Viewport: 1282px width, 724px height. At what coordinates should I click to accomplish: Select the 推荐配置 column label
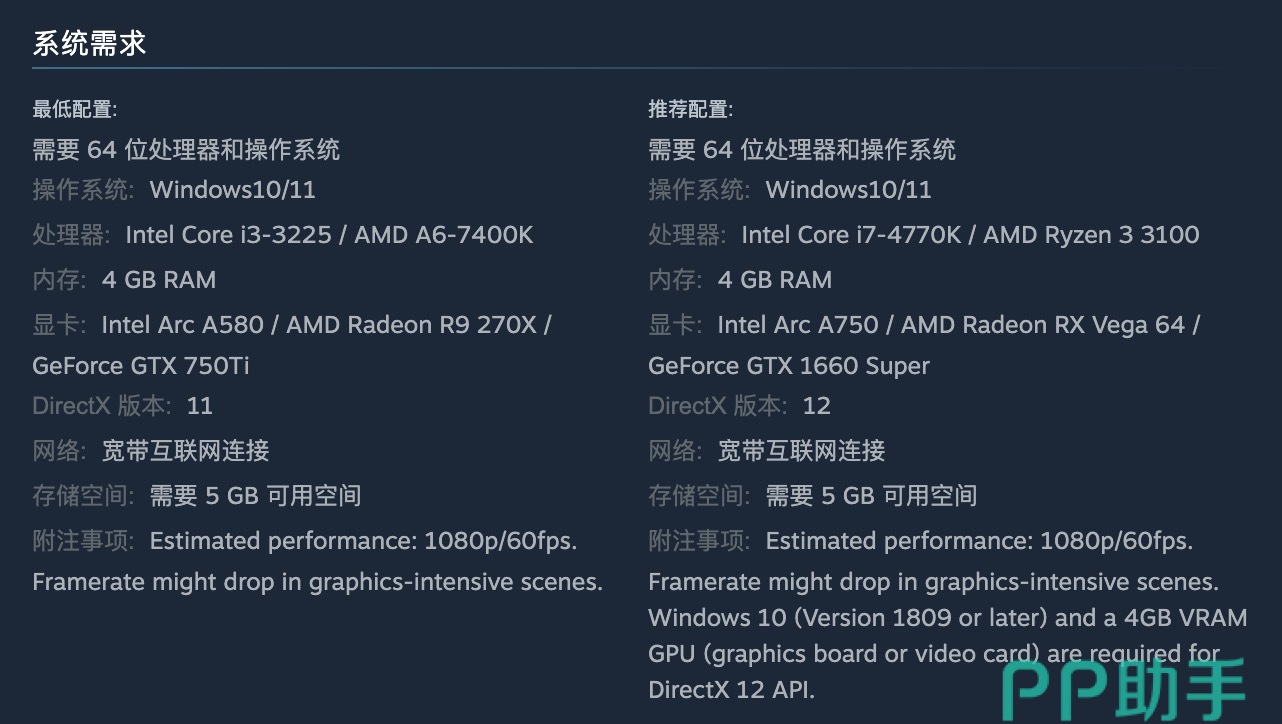(x=690, y=109)
